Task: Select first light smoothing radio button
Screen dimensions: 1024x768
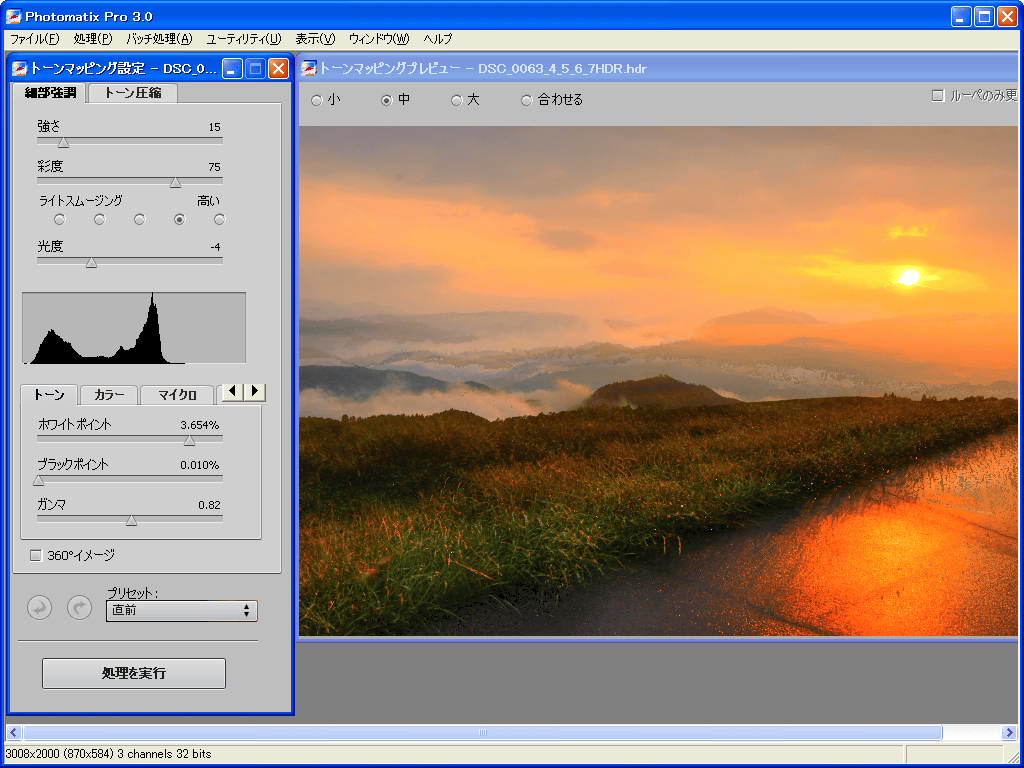Action: click(59, 219)
